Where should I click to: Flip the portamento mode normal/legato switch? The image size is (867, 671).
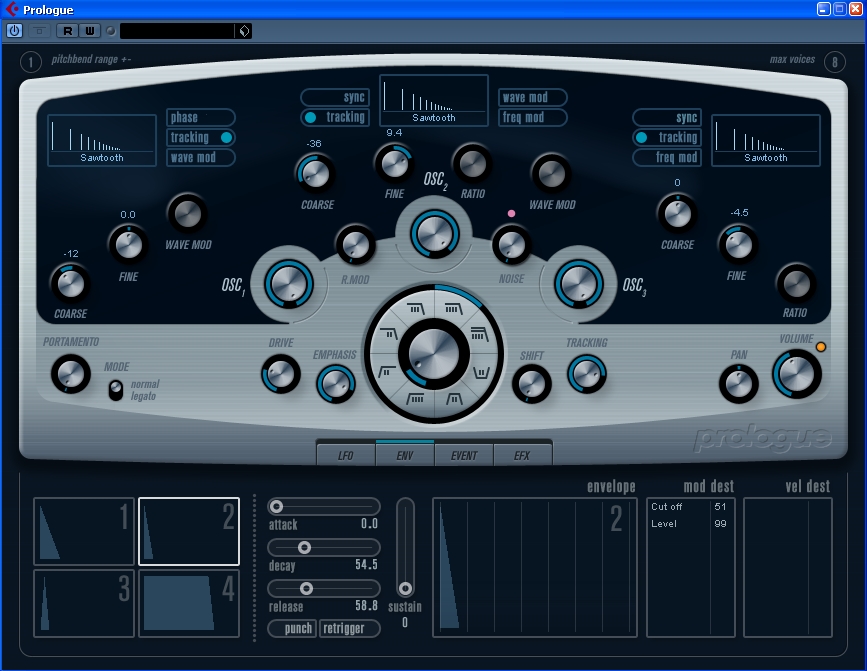pyautogui.click(x=116, y=390)
